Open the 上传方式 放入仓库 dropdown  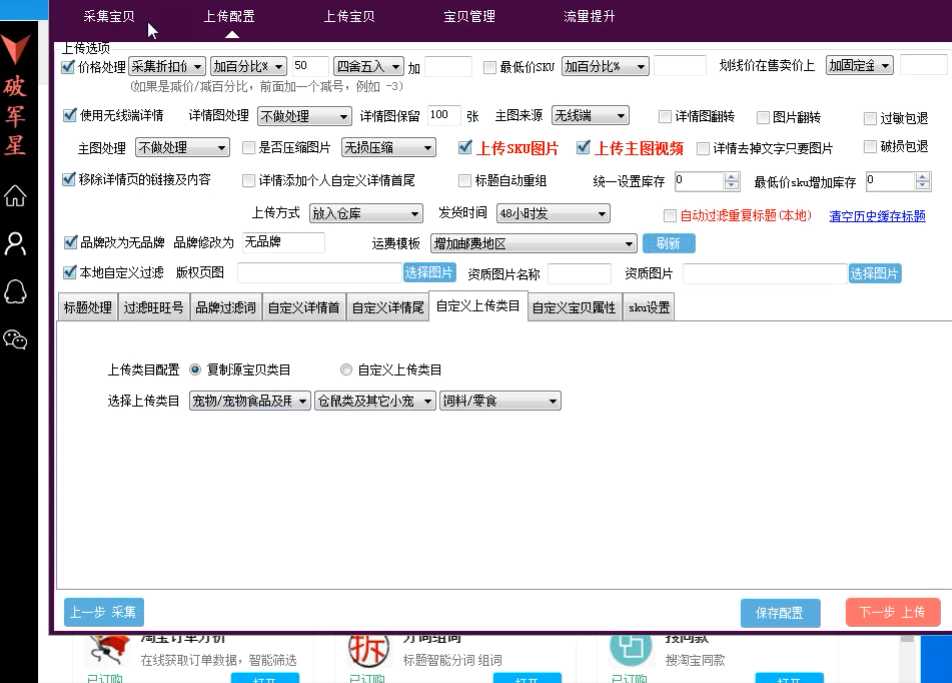point(366,214)
